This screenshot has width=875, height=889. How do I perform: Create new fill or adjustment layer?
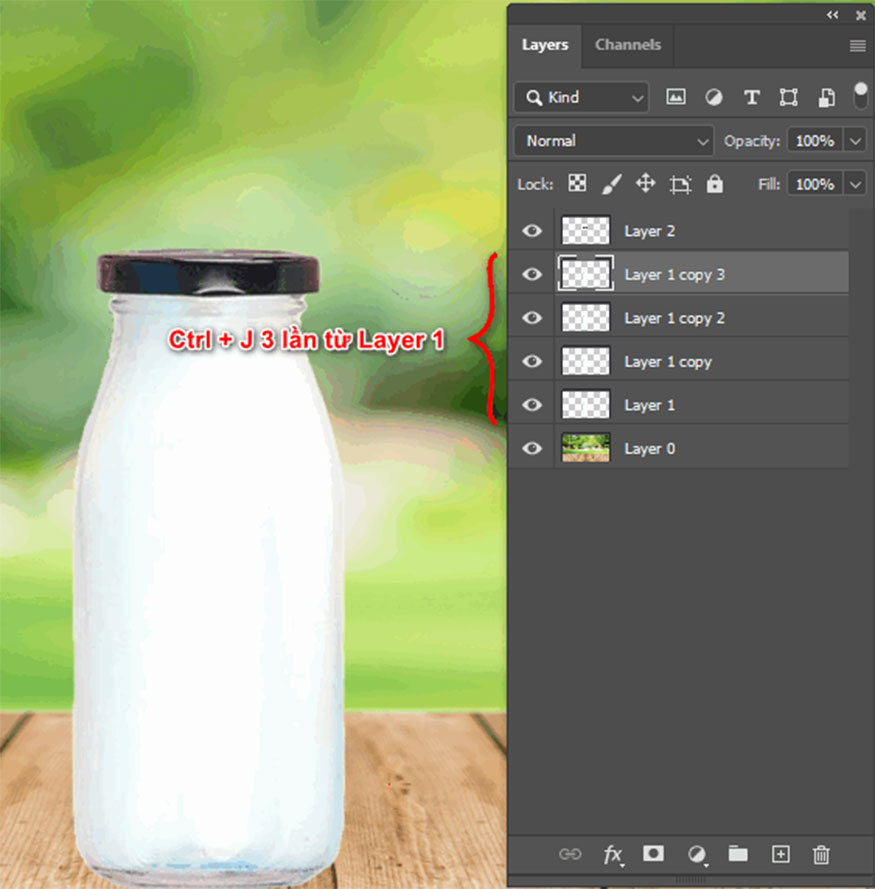click(697, 854)
